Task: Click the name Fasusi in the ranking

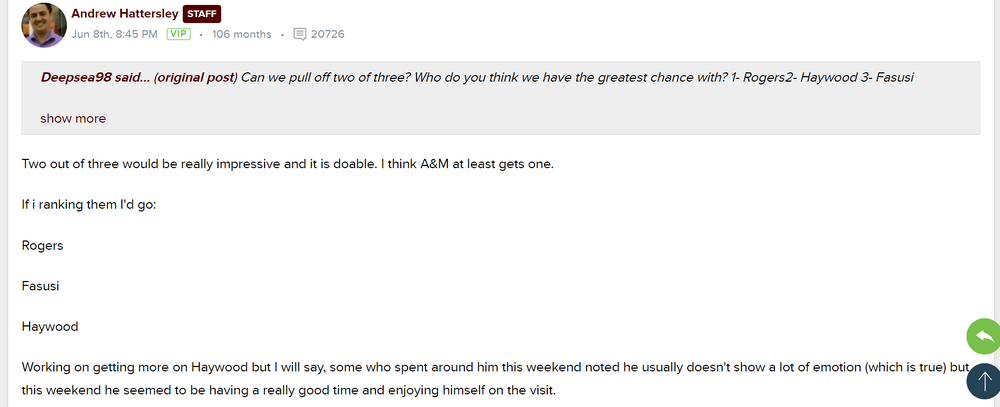Action: coord(41,286)
